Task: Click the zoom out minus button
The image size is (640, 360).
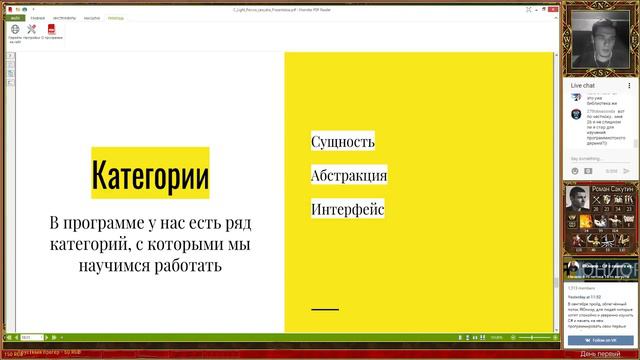Action: [513, 338]
